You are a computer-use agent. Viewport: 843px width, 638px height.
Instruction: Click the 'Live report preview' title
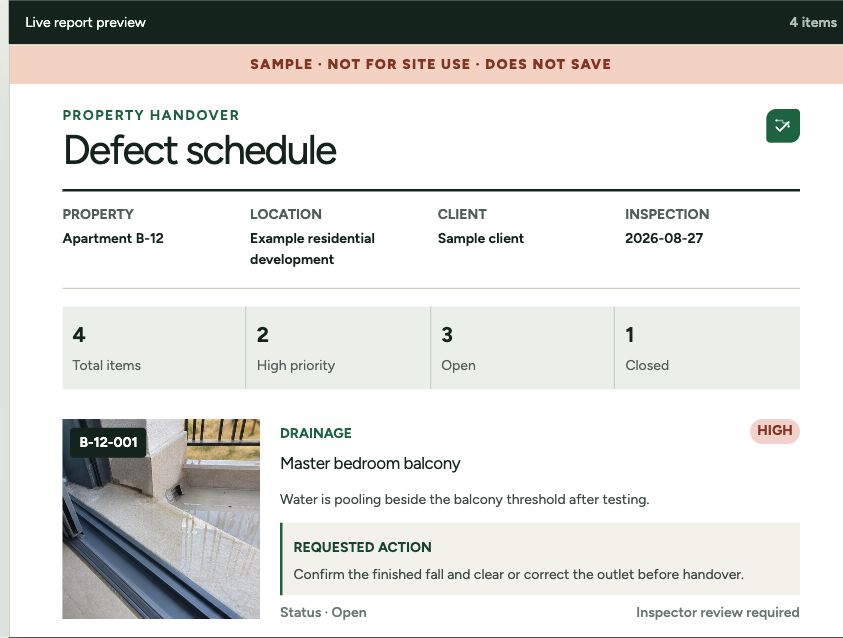click(x=85, y=22)
